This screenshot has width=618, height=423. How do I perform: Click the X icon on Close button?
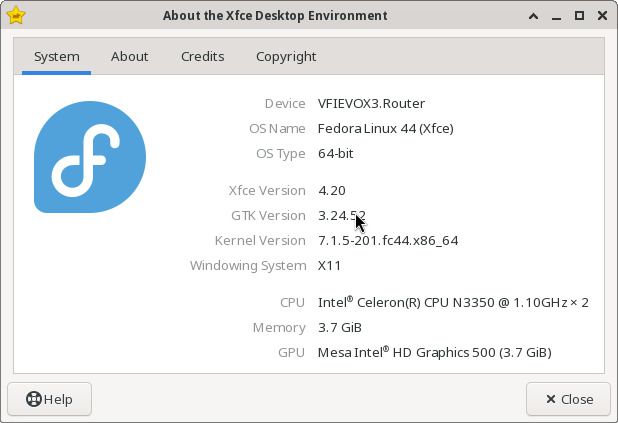[x=551, y=399]
